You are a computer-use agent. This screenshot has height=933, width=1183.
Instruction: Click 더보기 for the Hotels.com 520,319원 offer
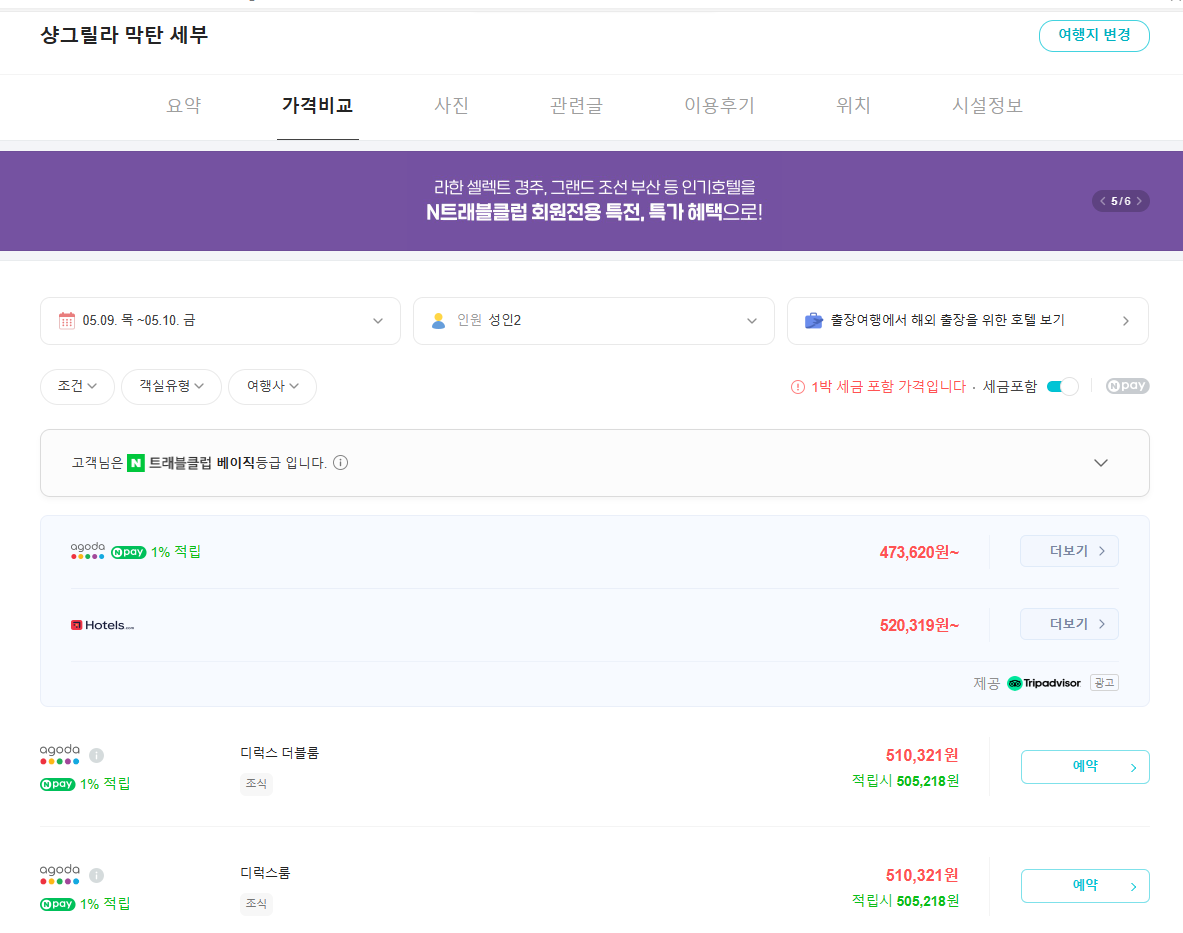[1069, 625]
